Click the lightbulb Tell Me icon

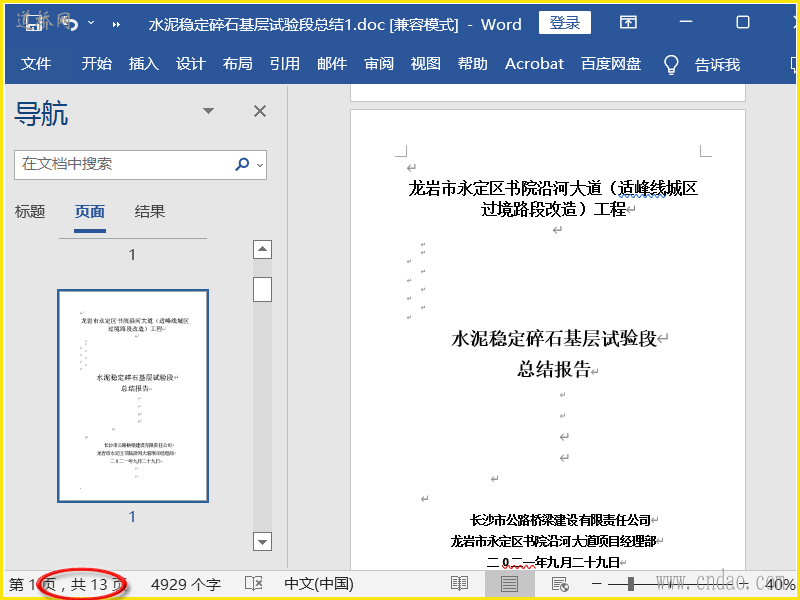671,65
